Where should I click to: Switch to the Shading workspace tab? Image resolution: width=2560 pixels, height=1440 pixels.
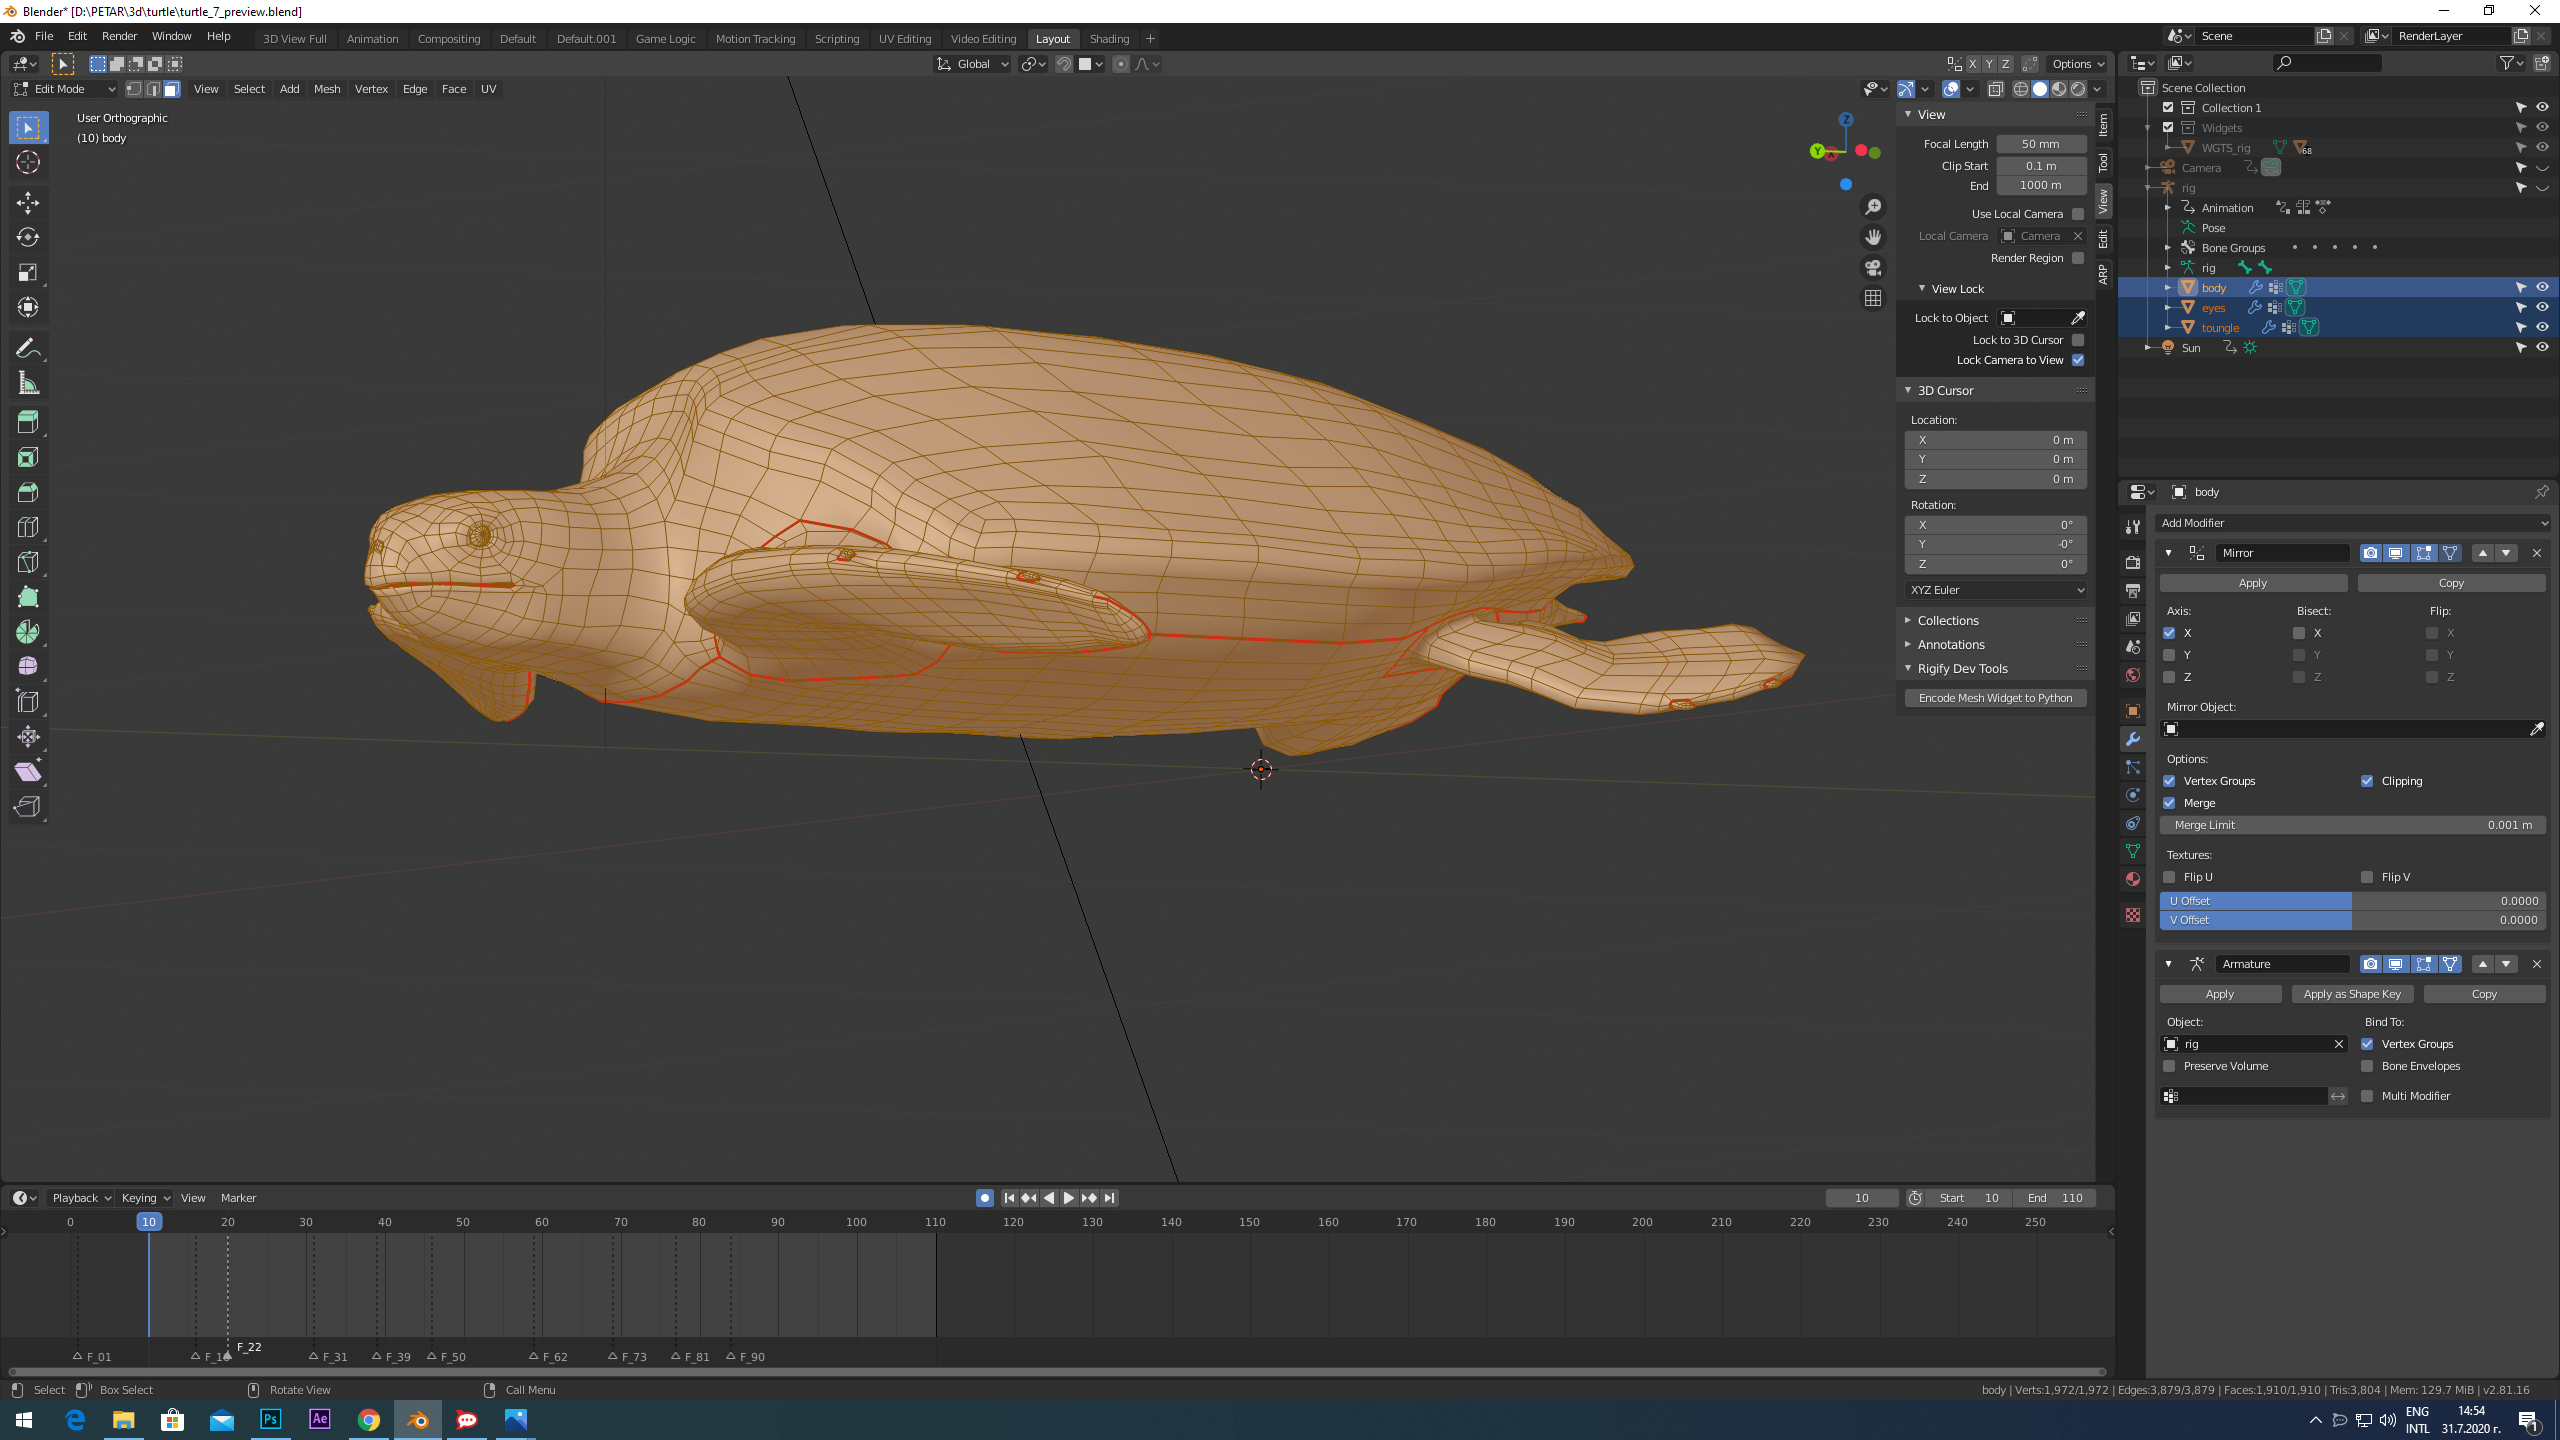[1108, 39]
